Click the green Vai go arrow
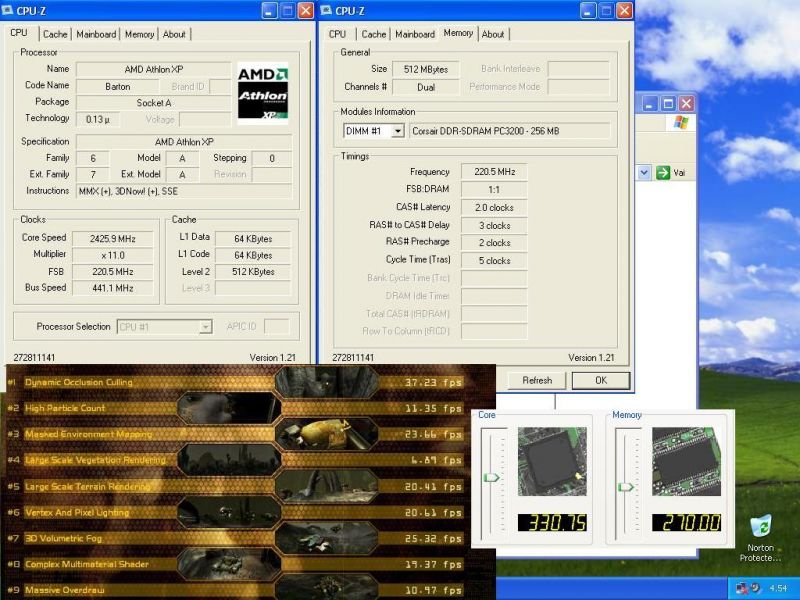 pyautogui.click(x=663, y=172)
